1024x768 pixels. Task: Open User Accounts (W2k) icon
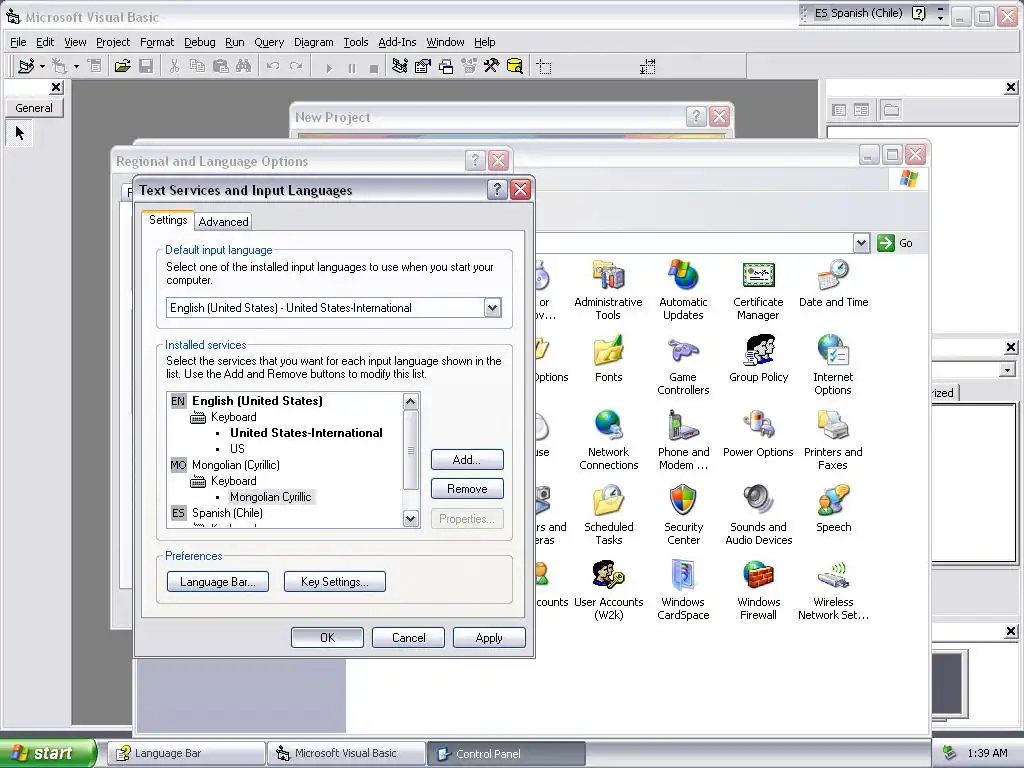pyautogui.click(x=608, y=591)
